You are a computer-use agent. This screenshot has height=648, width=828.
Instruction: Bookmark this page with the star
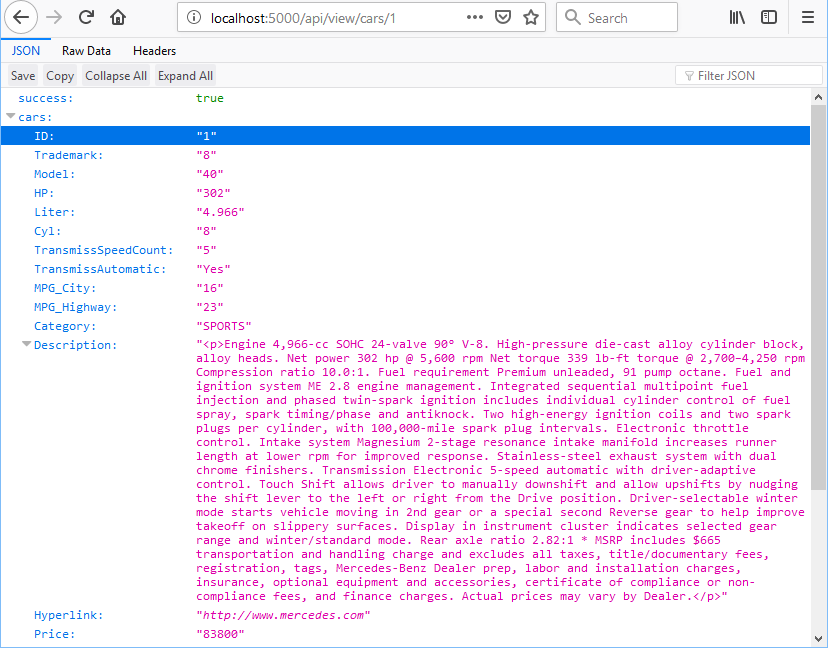click(x=531, y=17)
